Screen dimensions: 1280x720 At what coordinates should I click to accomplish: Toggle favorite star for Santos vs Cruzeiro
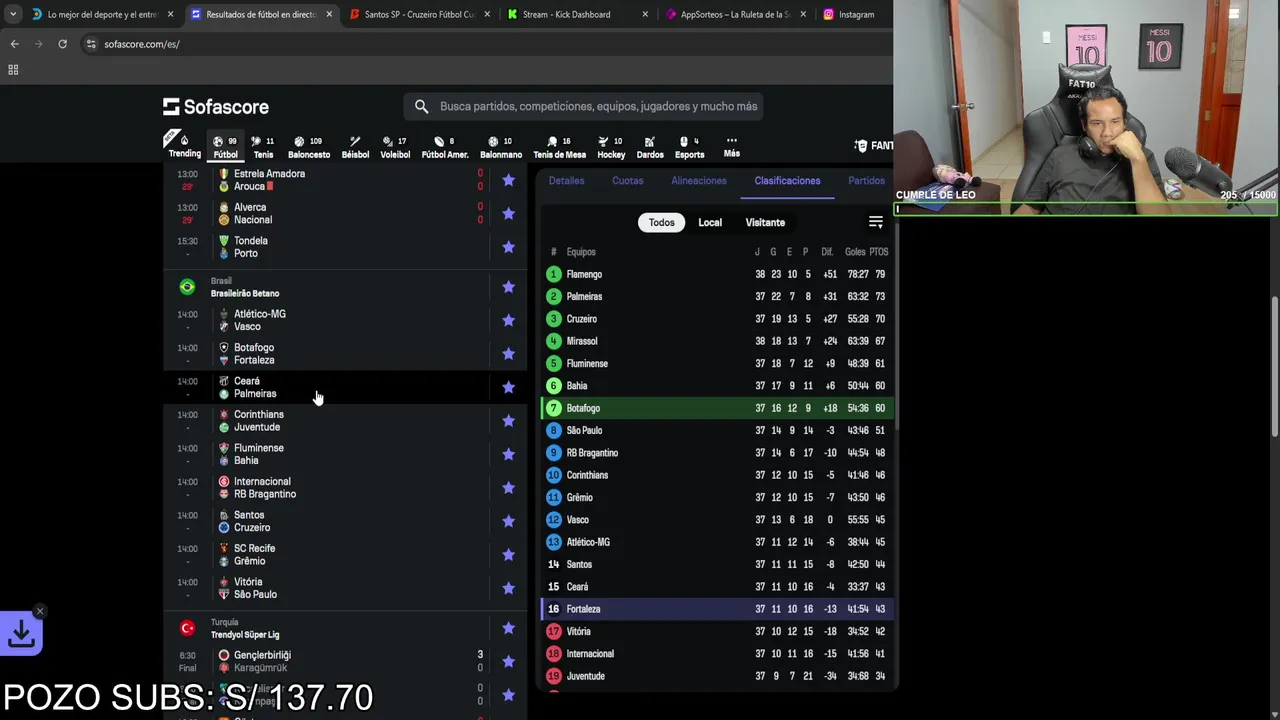[x=508, y=521]
